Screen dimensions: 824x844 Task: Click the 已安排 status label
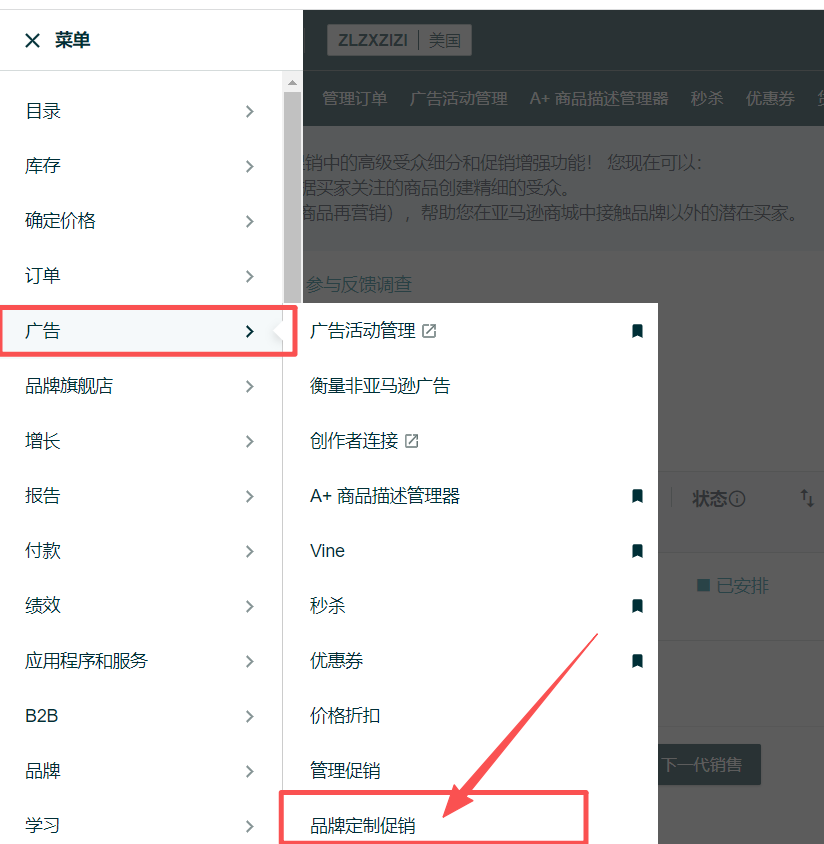click(742, 586)
